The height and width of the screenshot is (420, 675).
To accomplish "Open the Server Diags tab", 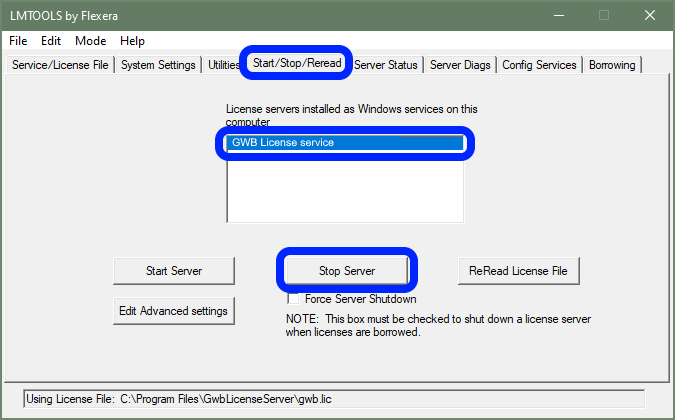I will coord(460,65).
